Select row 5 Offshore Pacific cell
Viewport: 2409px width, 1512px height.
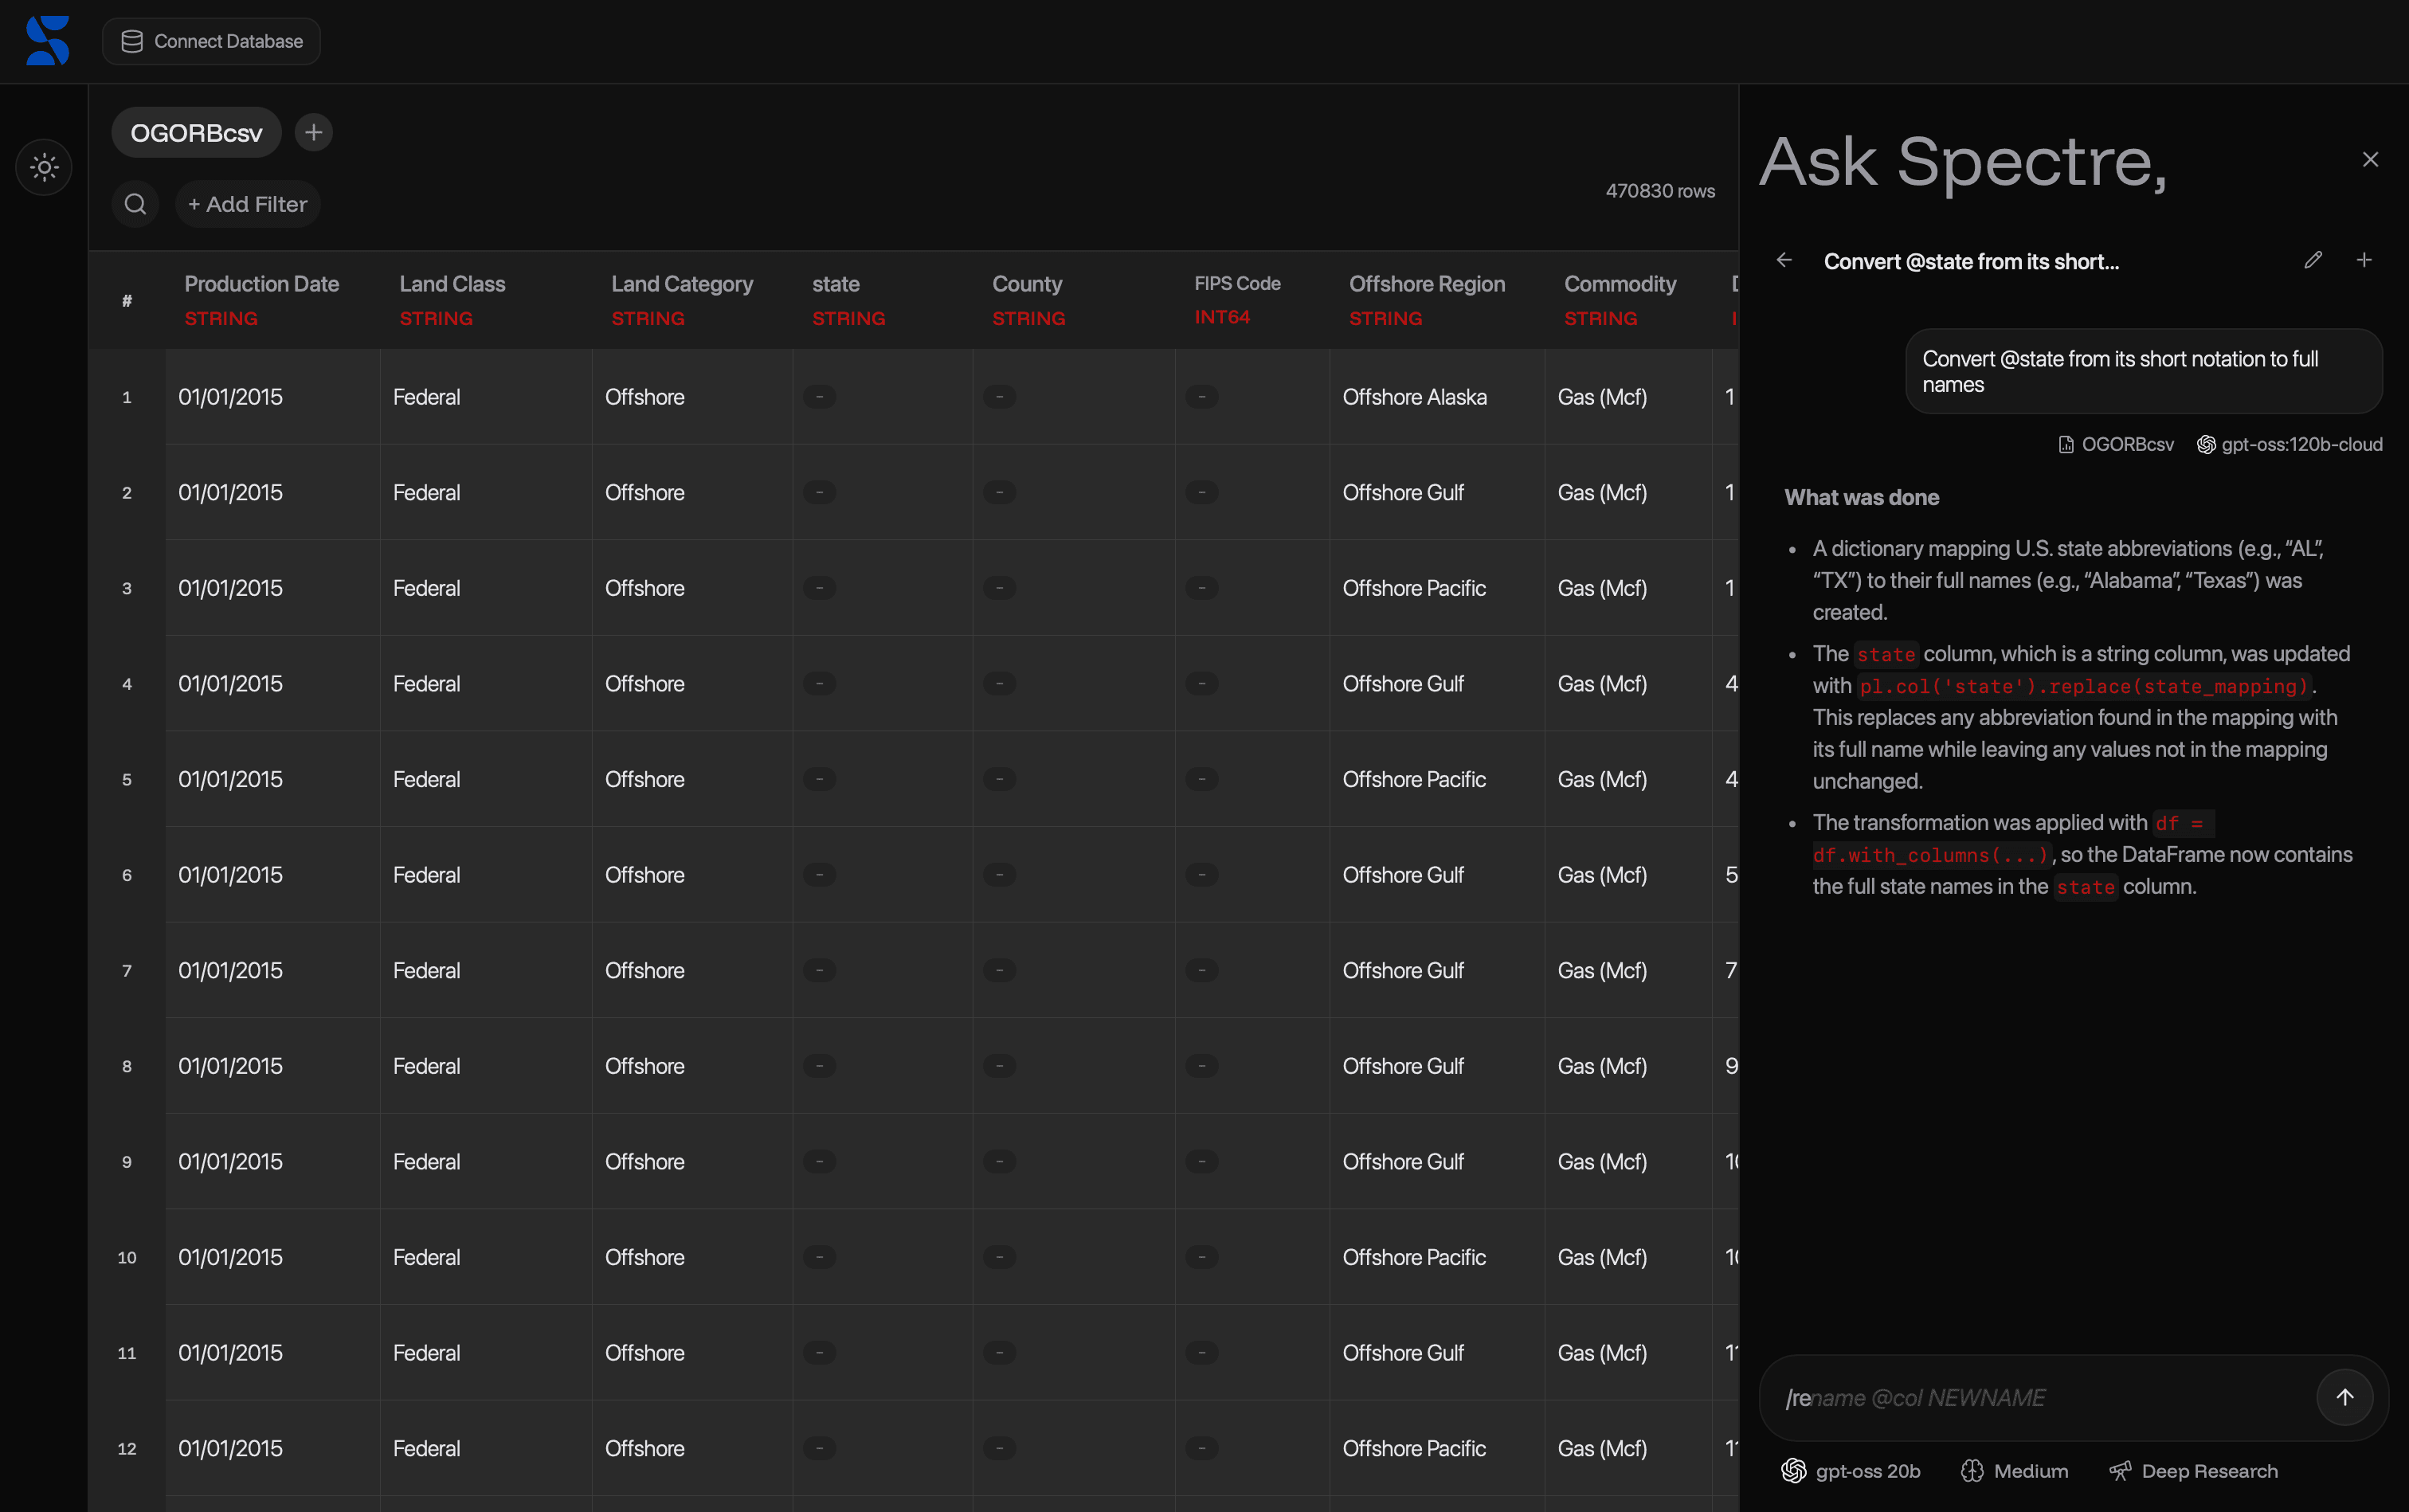(x=1413, y=779)
